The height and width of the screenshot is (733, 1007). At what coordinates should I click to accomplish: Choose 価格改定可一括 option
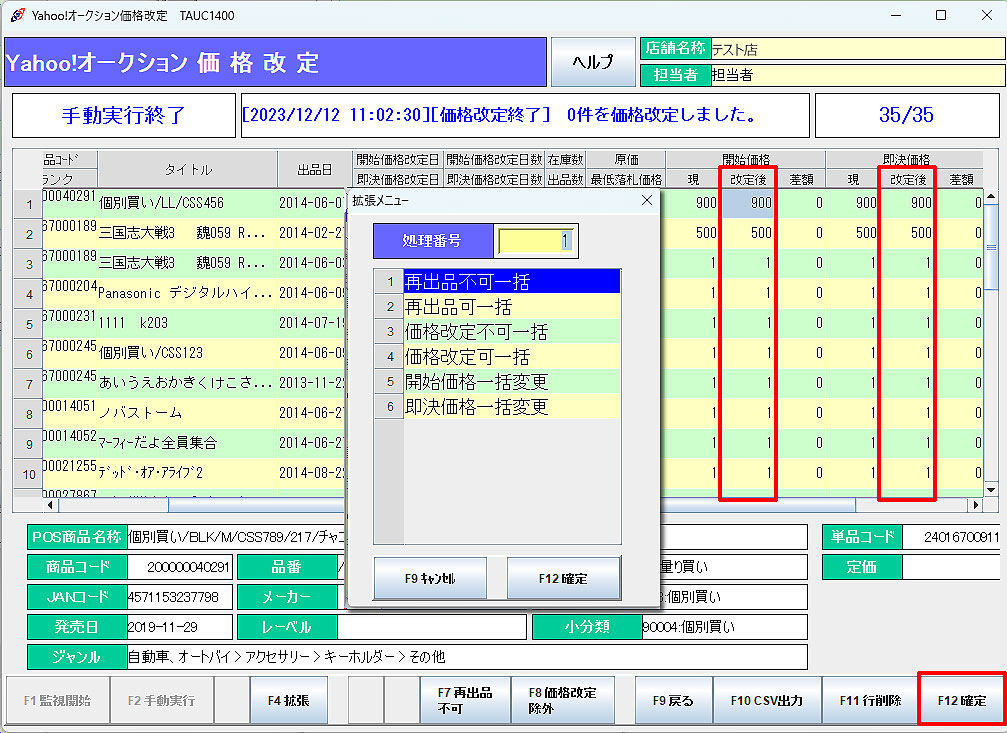coord(511,356)
